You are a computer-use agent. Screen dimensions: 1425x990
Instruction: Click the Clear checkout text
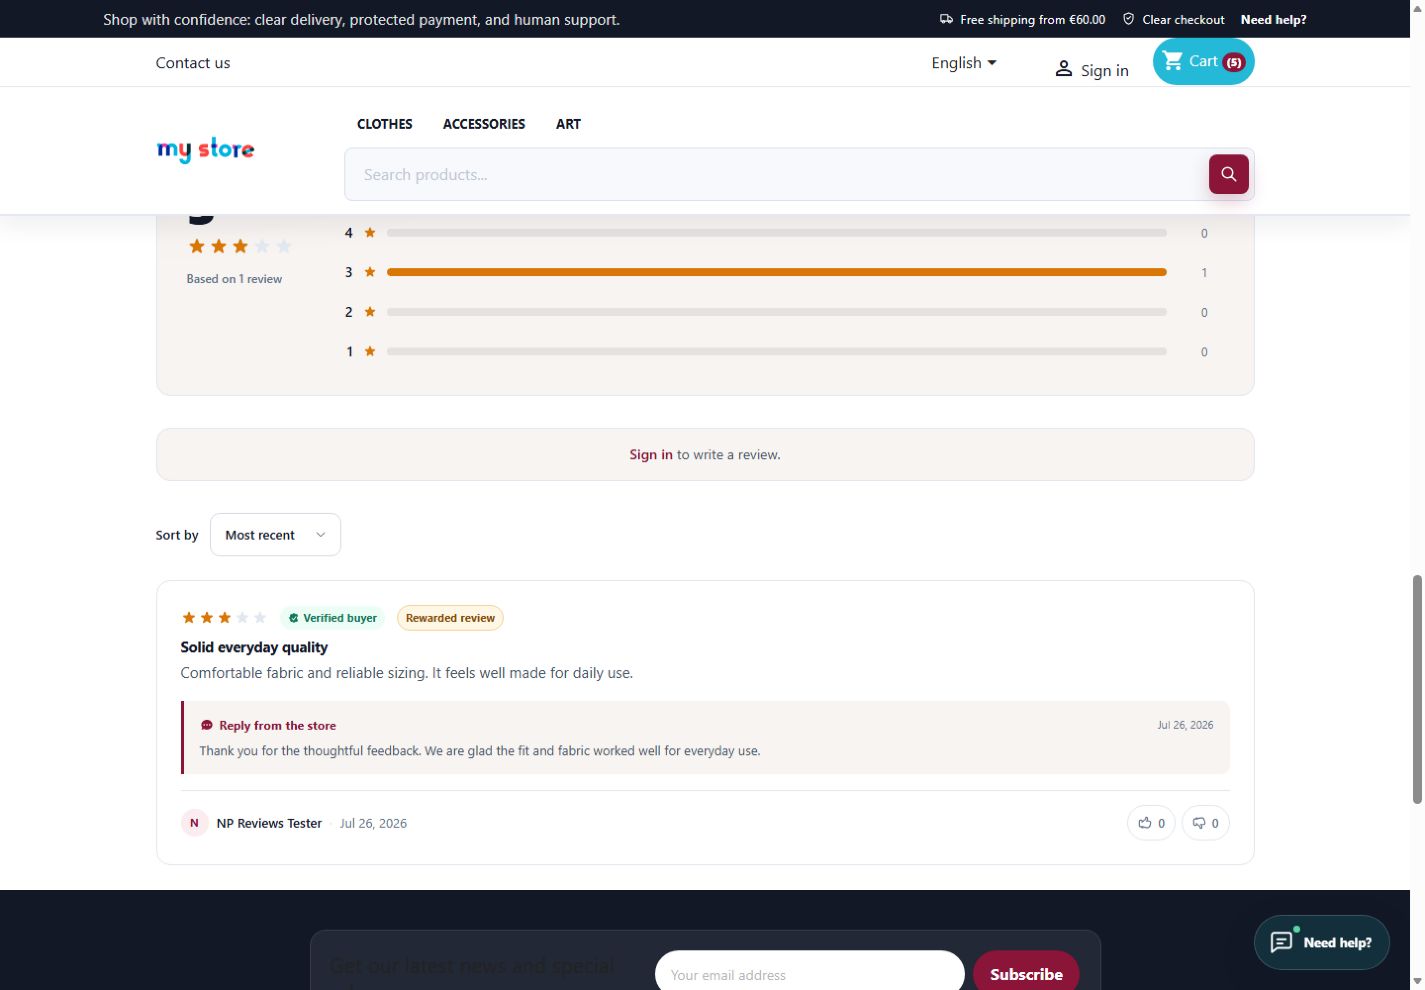(1183, 19)
